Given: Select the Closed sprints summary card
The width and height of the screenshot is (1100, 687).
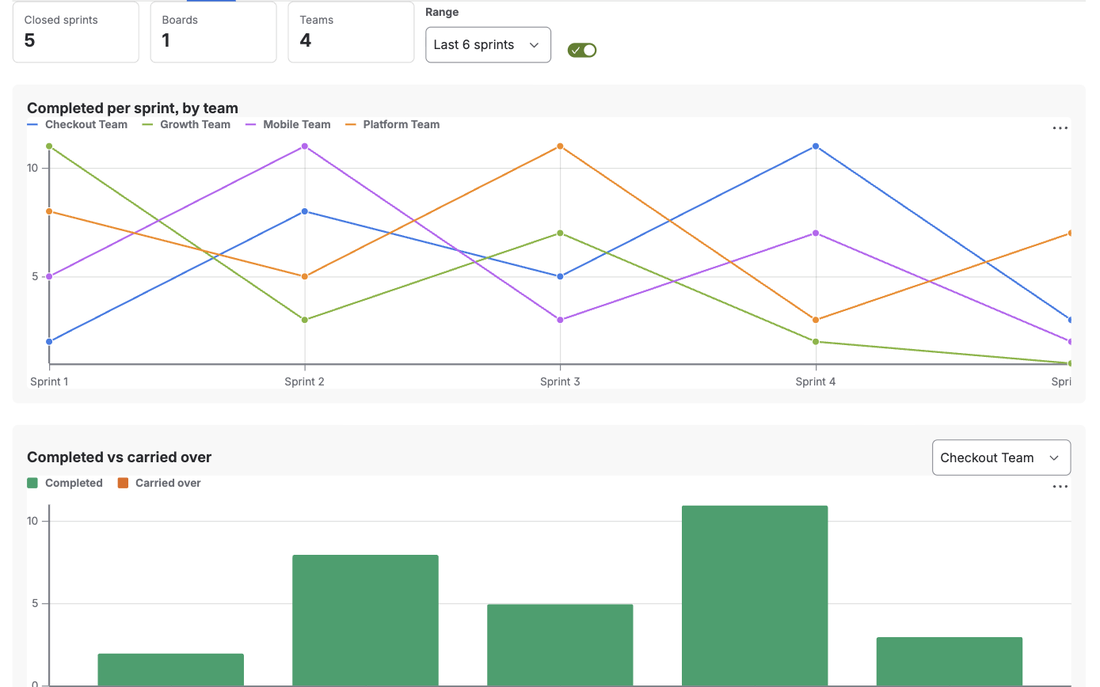Looking at the screenshot, I should (76, 32).
